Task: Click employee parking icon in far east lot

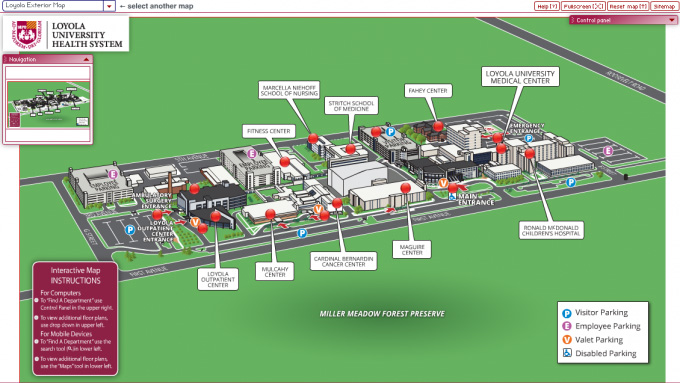Action: tap(608, 151)
